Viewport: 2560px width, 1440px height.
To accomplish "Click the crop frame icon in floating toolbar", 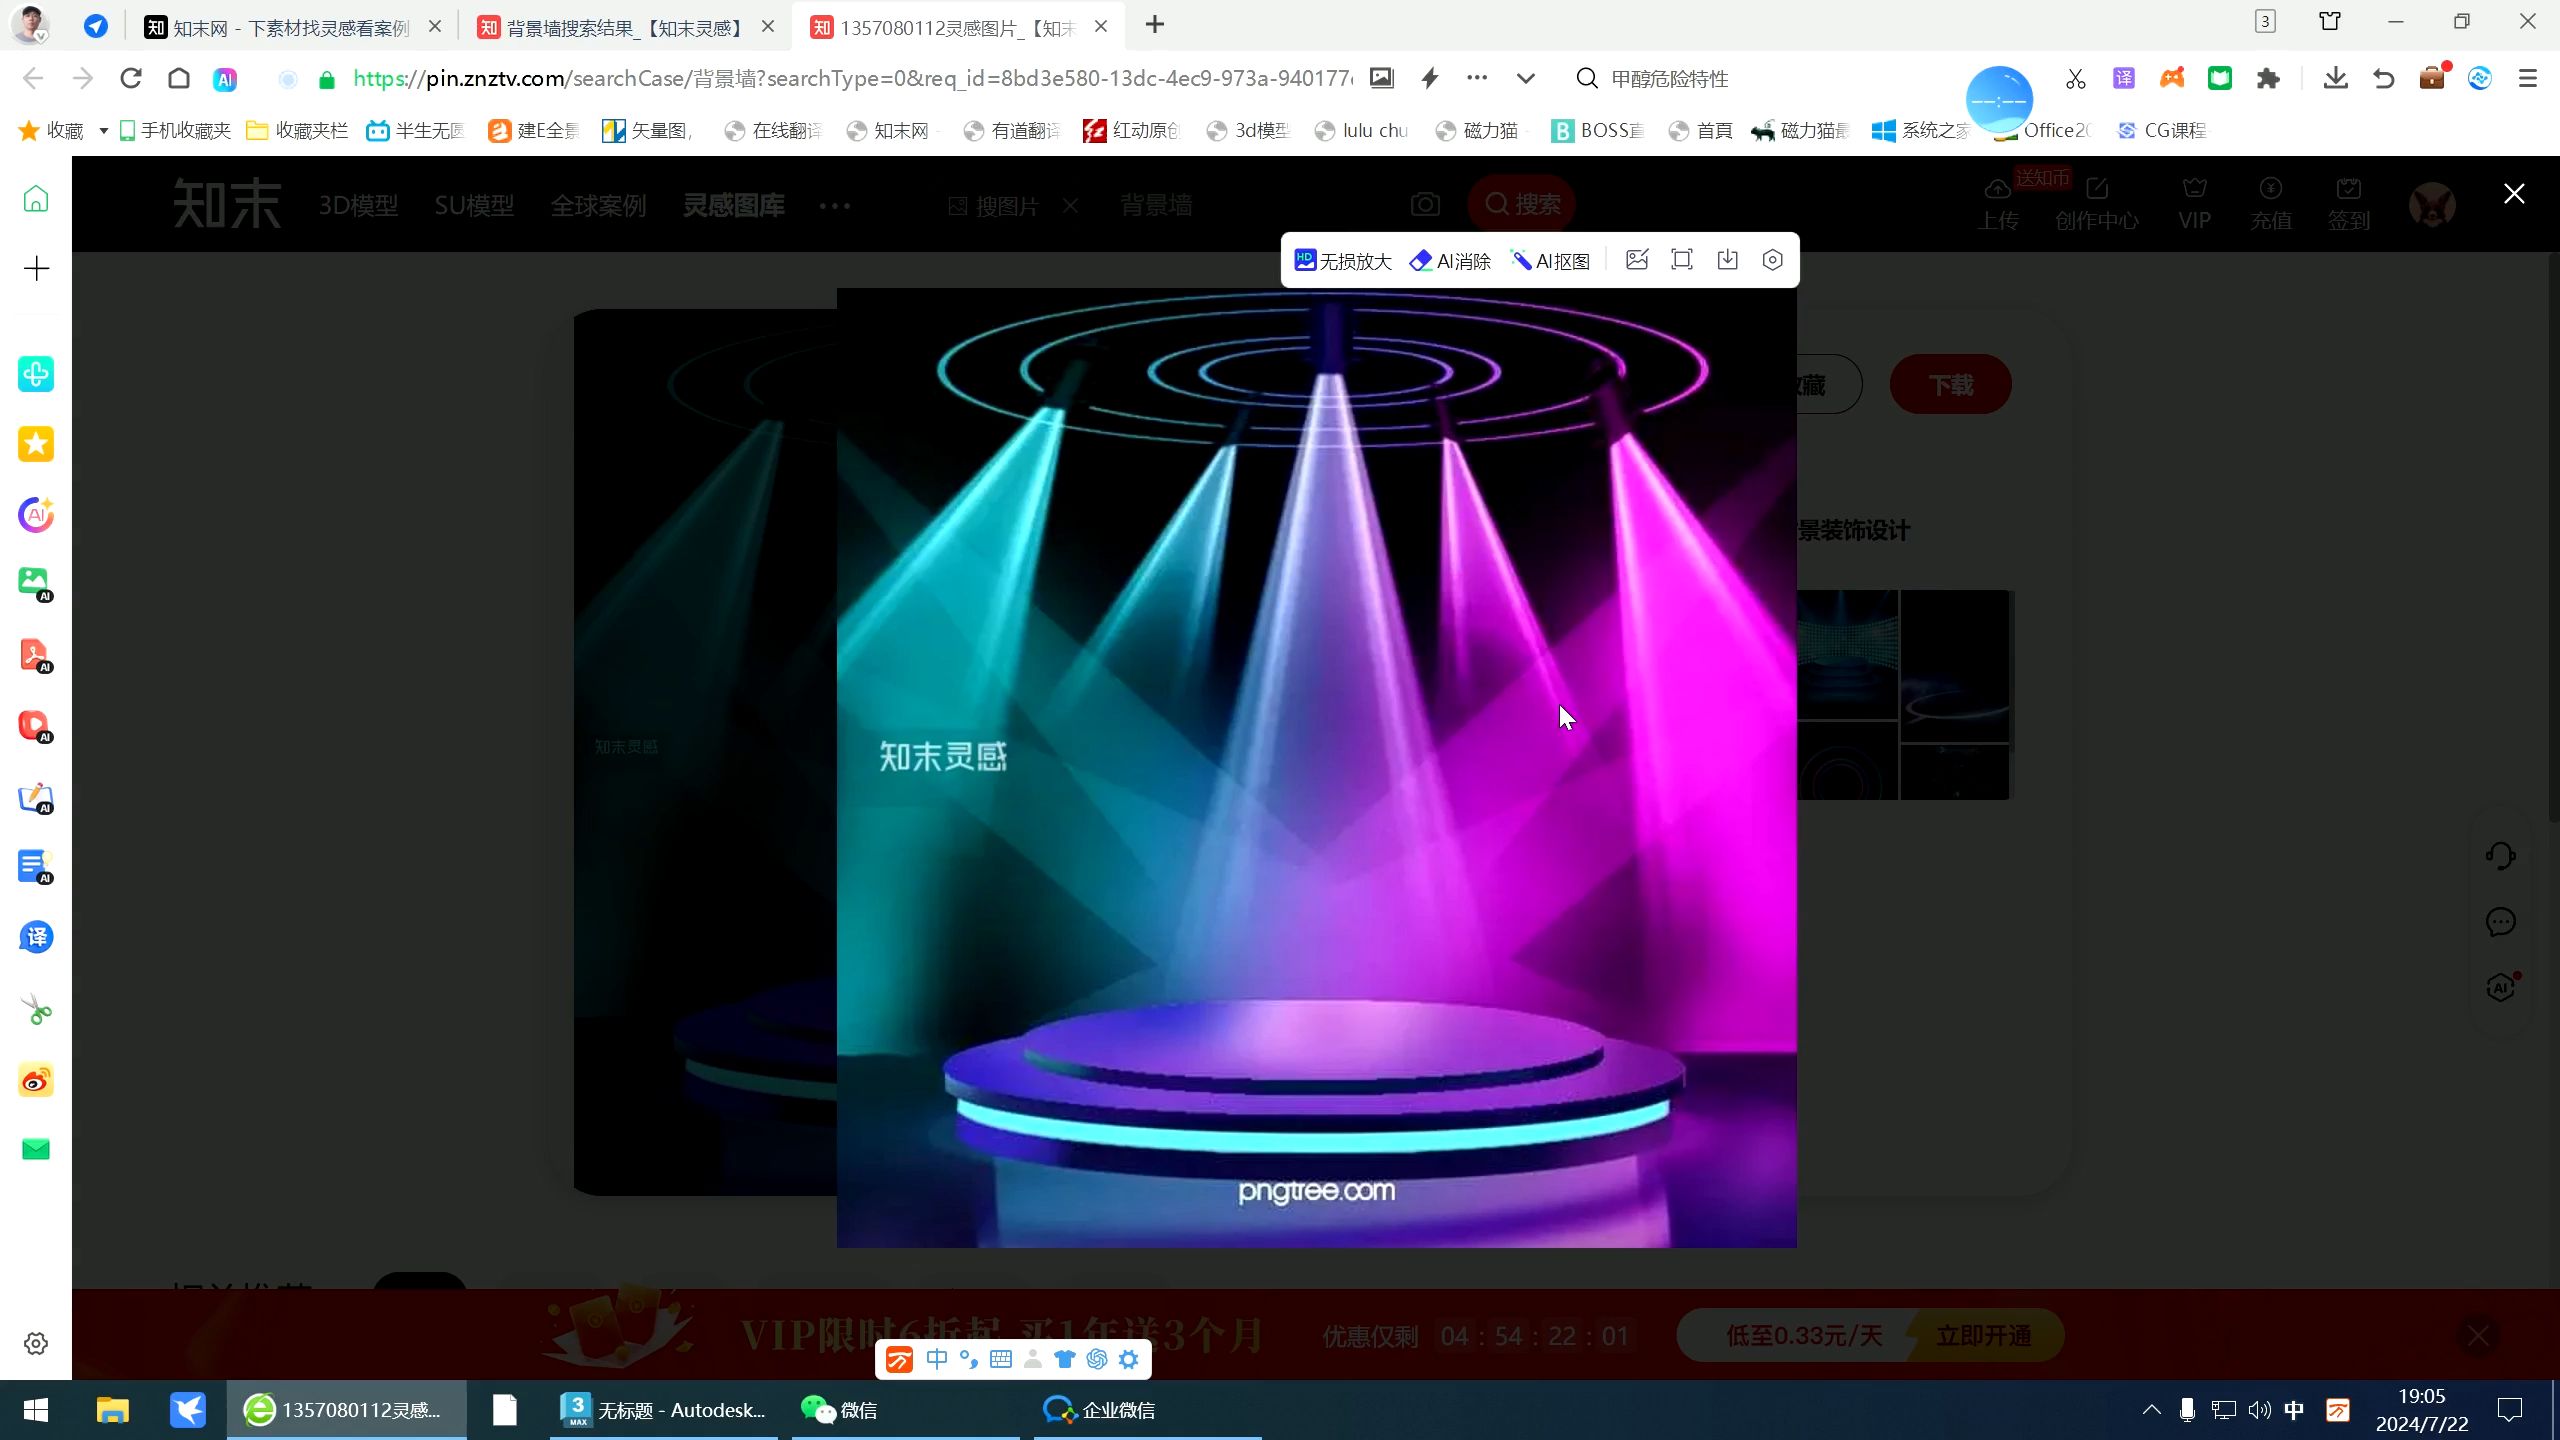I will [x=1682, y=260].
